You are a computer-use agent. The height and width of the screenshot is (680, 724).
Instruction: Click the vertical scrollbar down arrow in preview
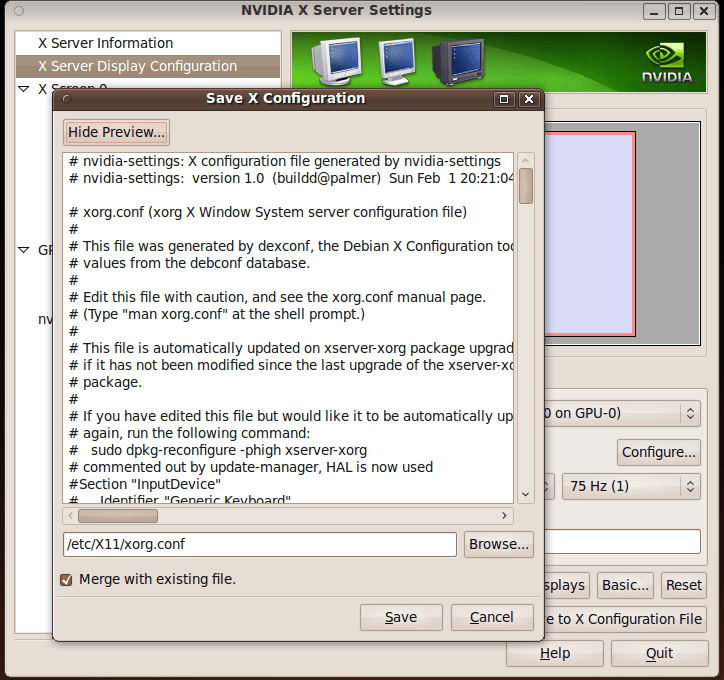pos(525,494)
